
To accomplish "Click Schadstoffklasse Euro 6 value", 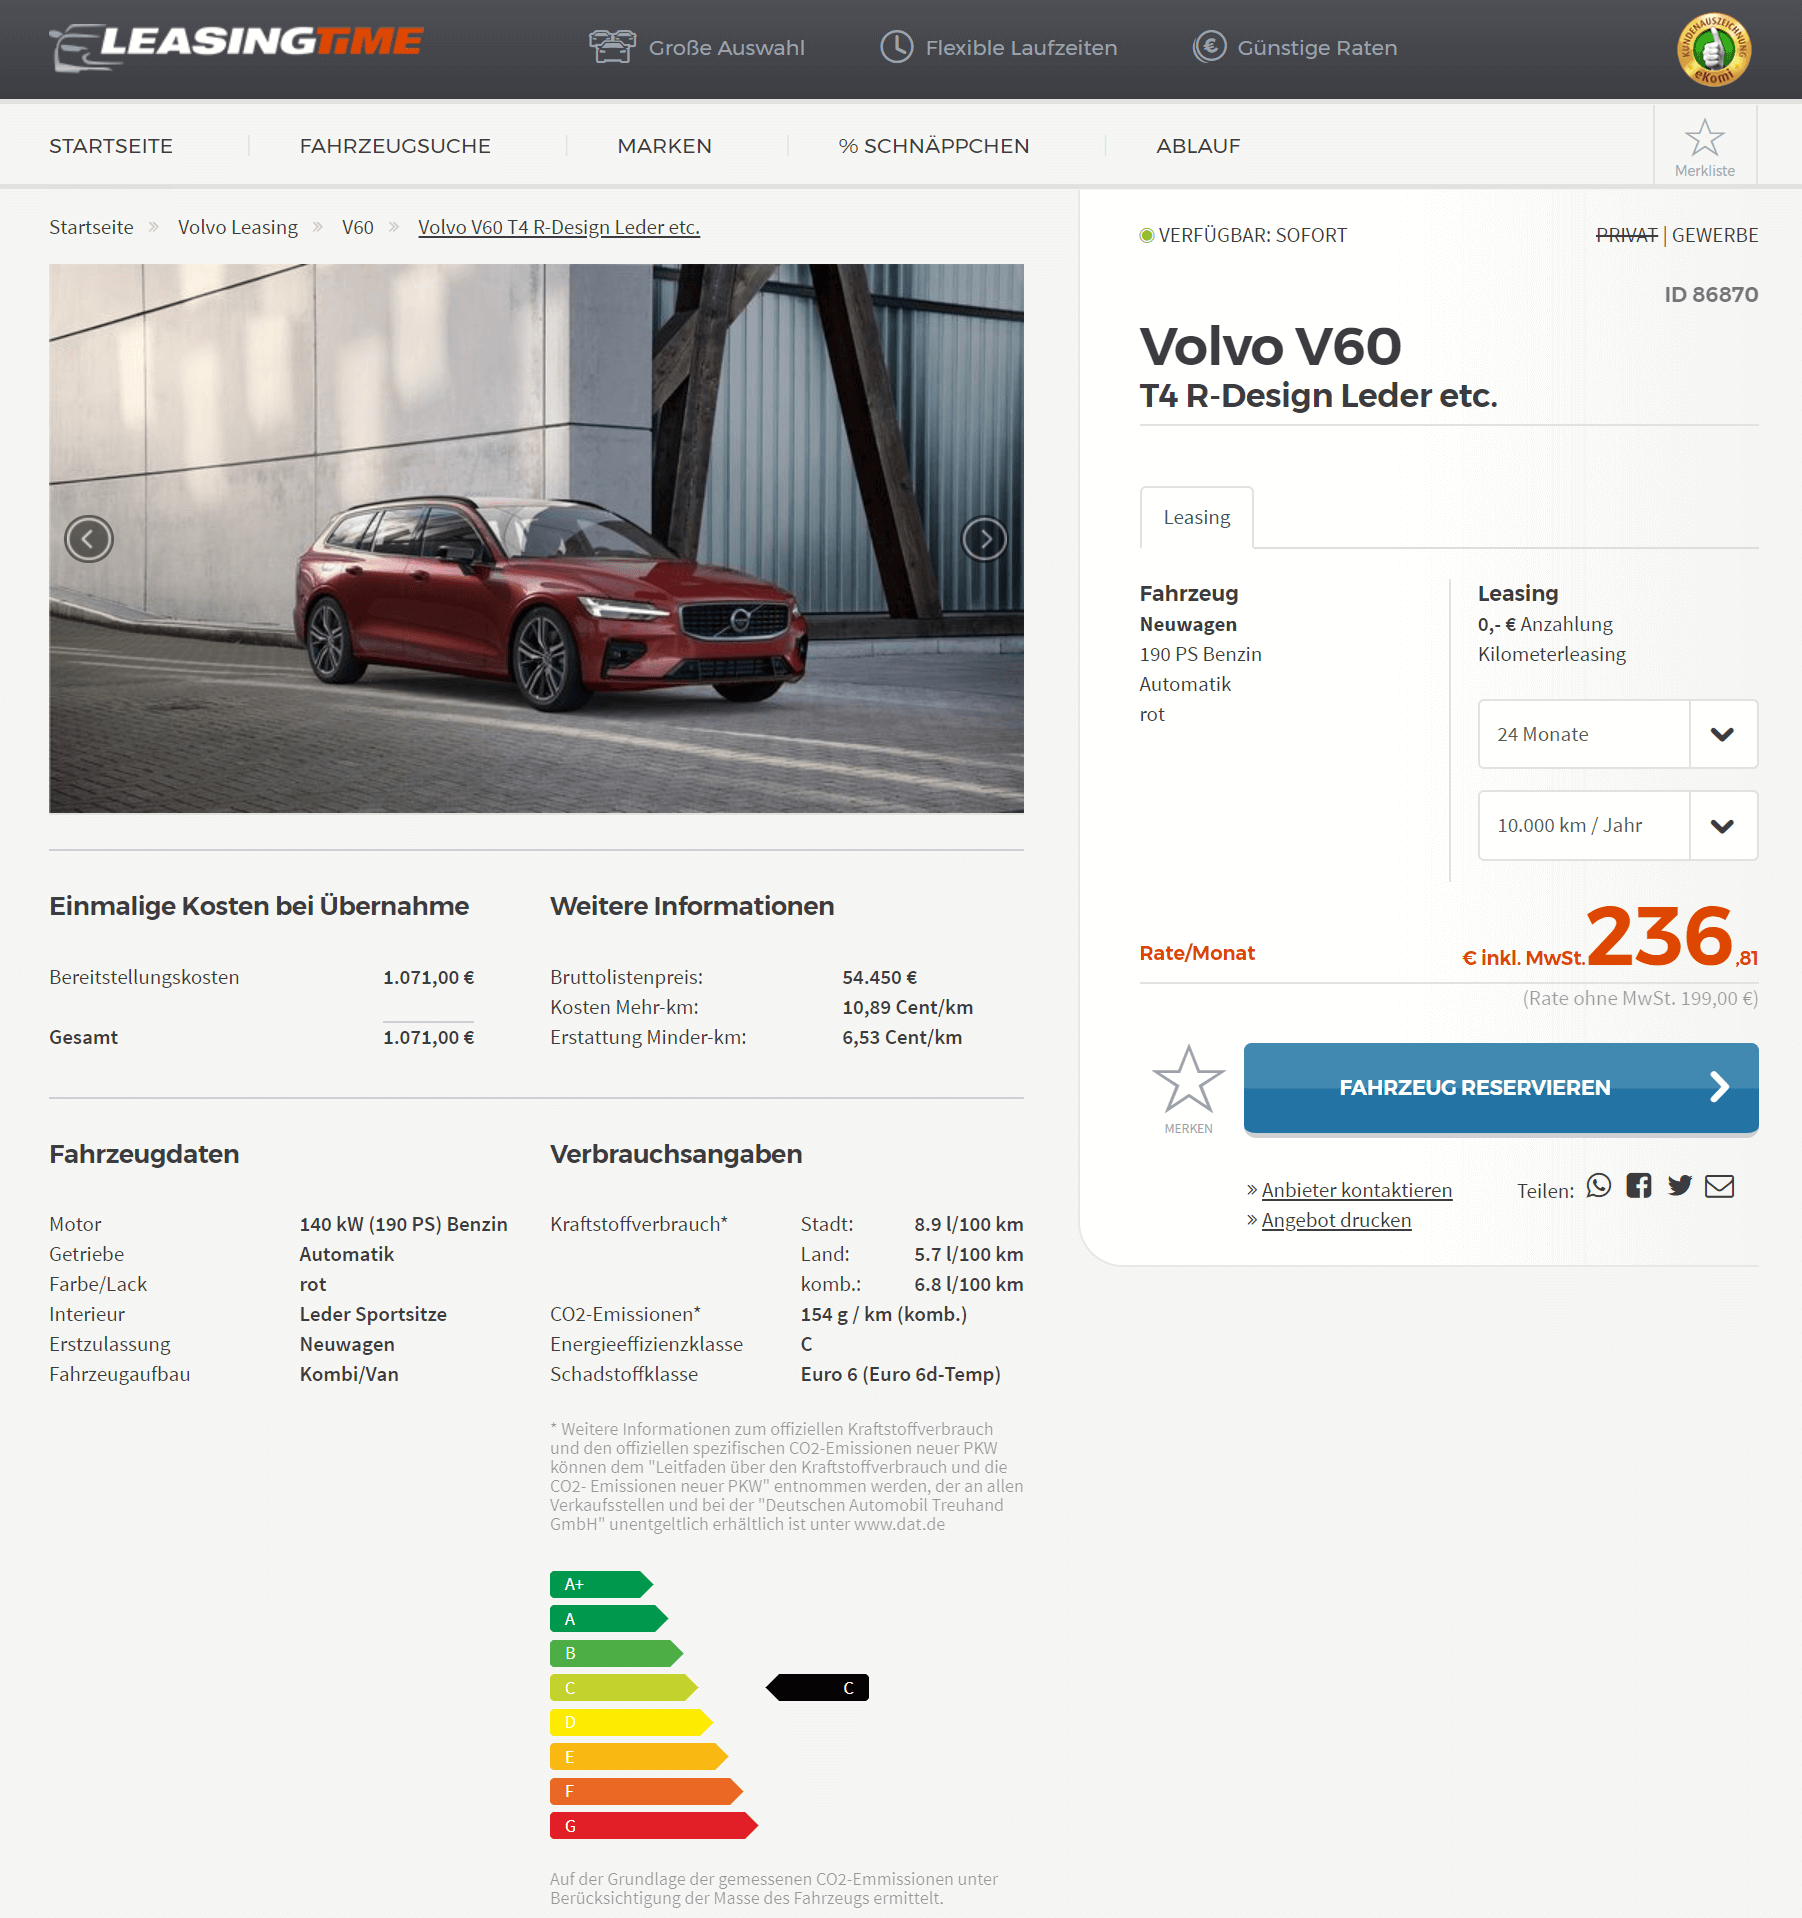I will [900, 1374].
